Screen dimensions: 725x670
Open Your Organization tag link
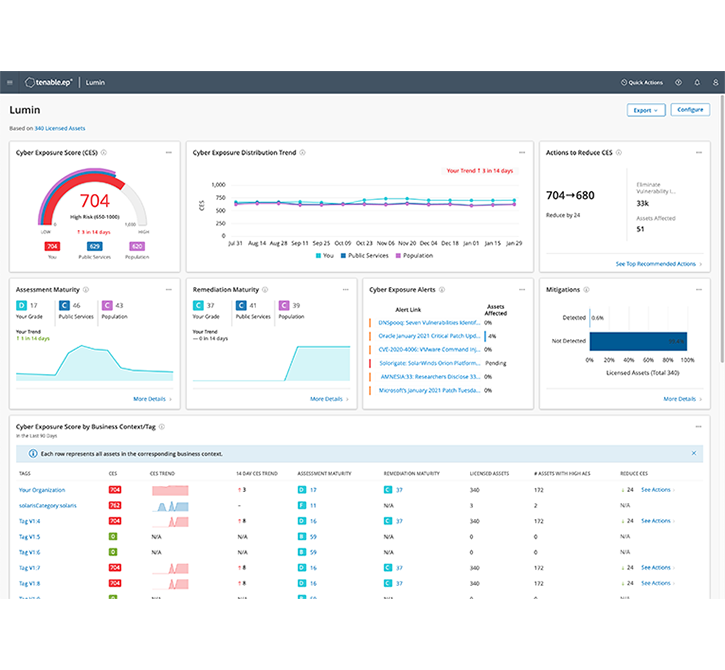pyautogui.click(x=42, y=490)
